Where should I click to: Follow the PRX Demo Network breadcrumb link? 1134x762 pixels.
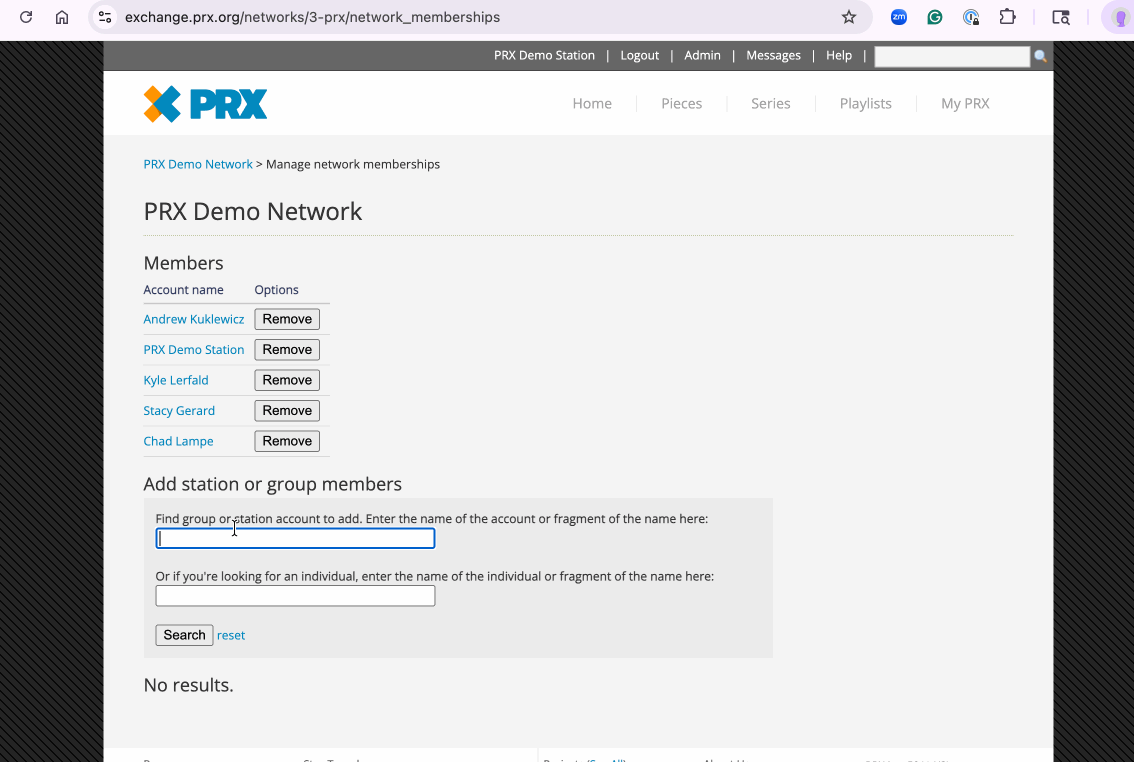tap(198, 164)
